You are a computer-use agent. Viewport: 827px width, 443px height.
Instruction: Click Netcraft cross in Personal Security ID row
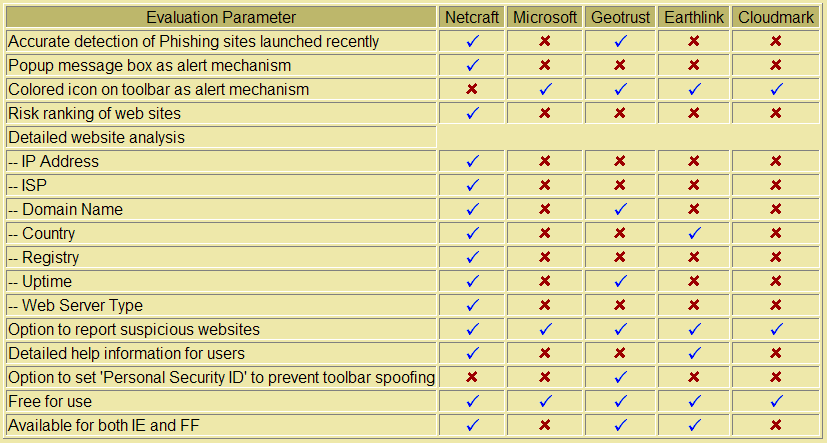pyautogui.click(x=472, y=377)
